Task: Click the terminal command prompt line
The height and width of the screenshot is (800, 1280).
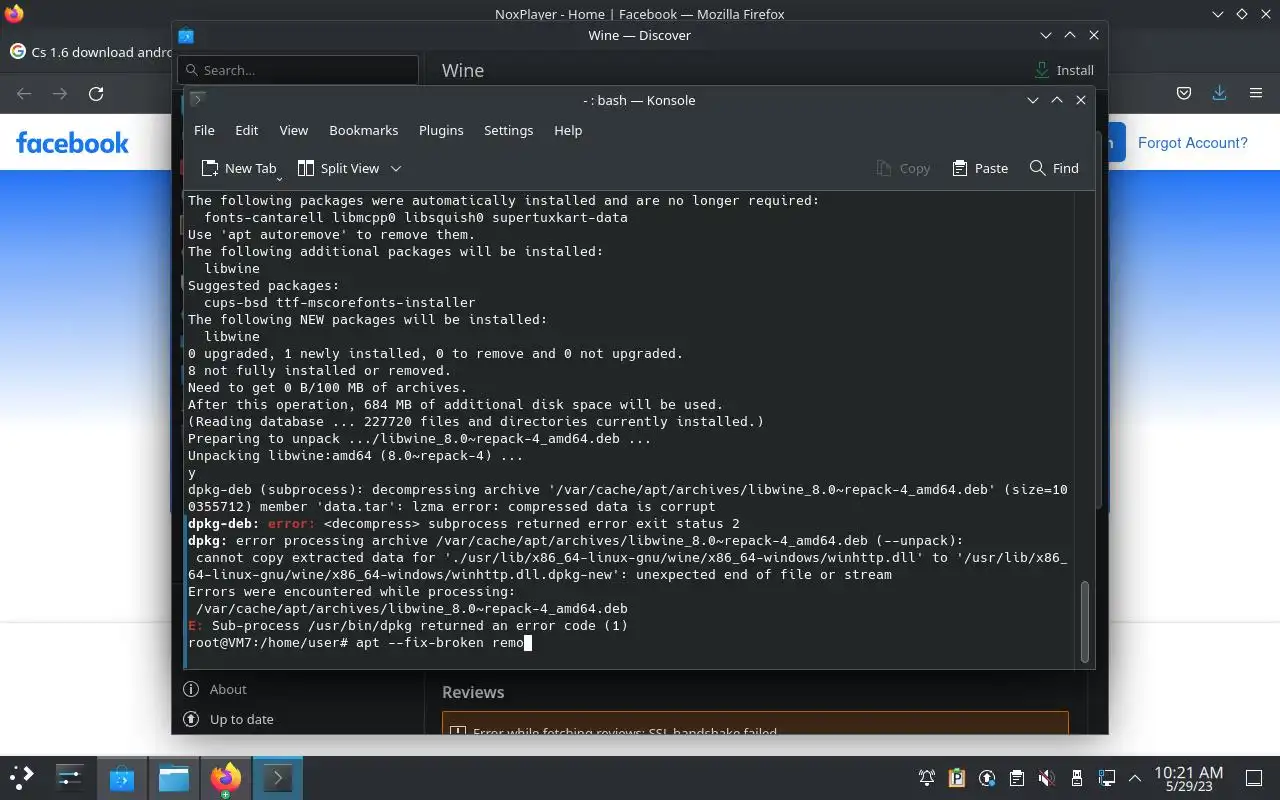Action: click(360, 642)
